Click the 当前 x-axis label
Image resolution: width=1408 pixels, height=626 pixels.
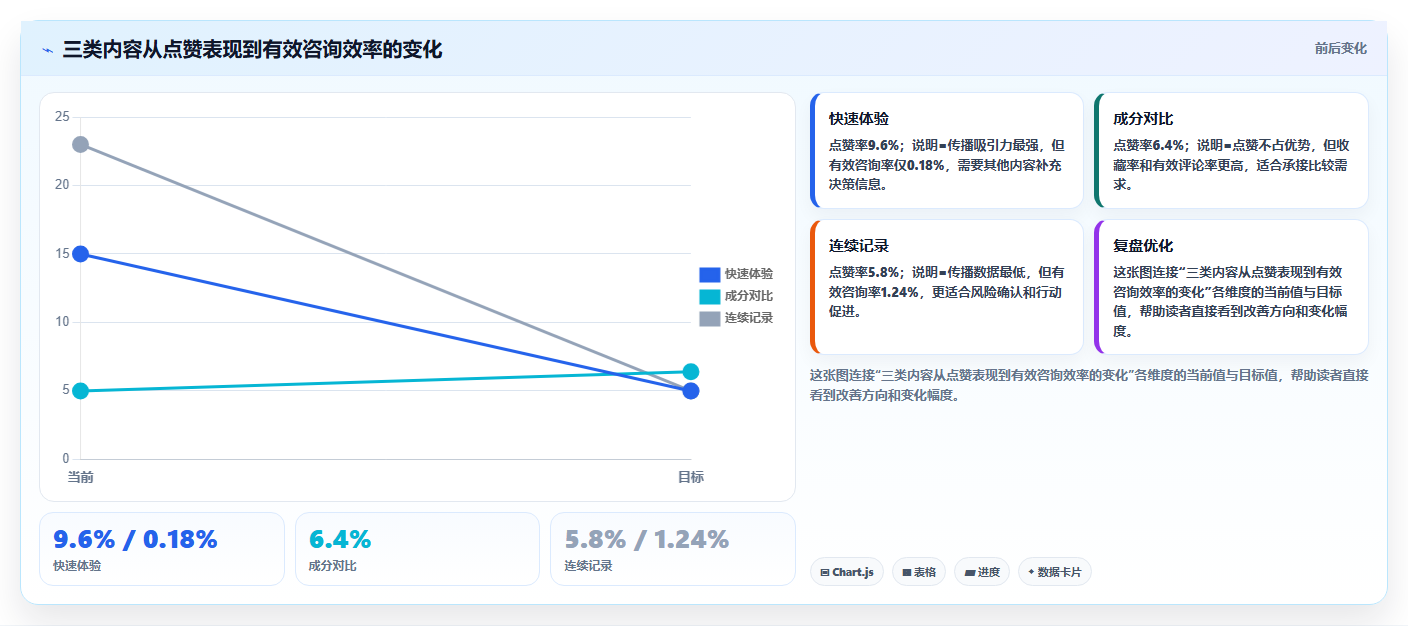[81, 477]
